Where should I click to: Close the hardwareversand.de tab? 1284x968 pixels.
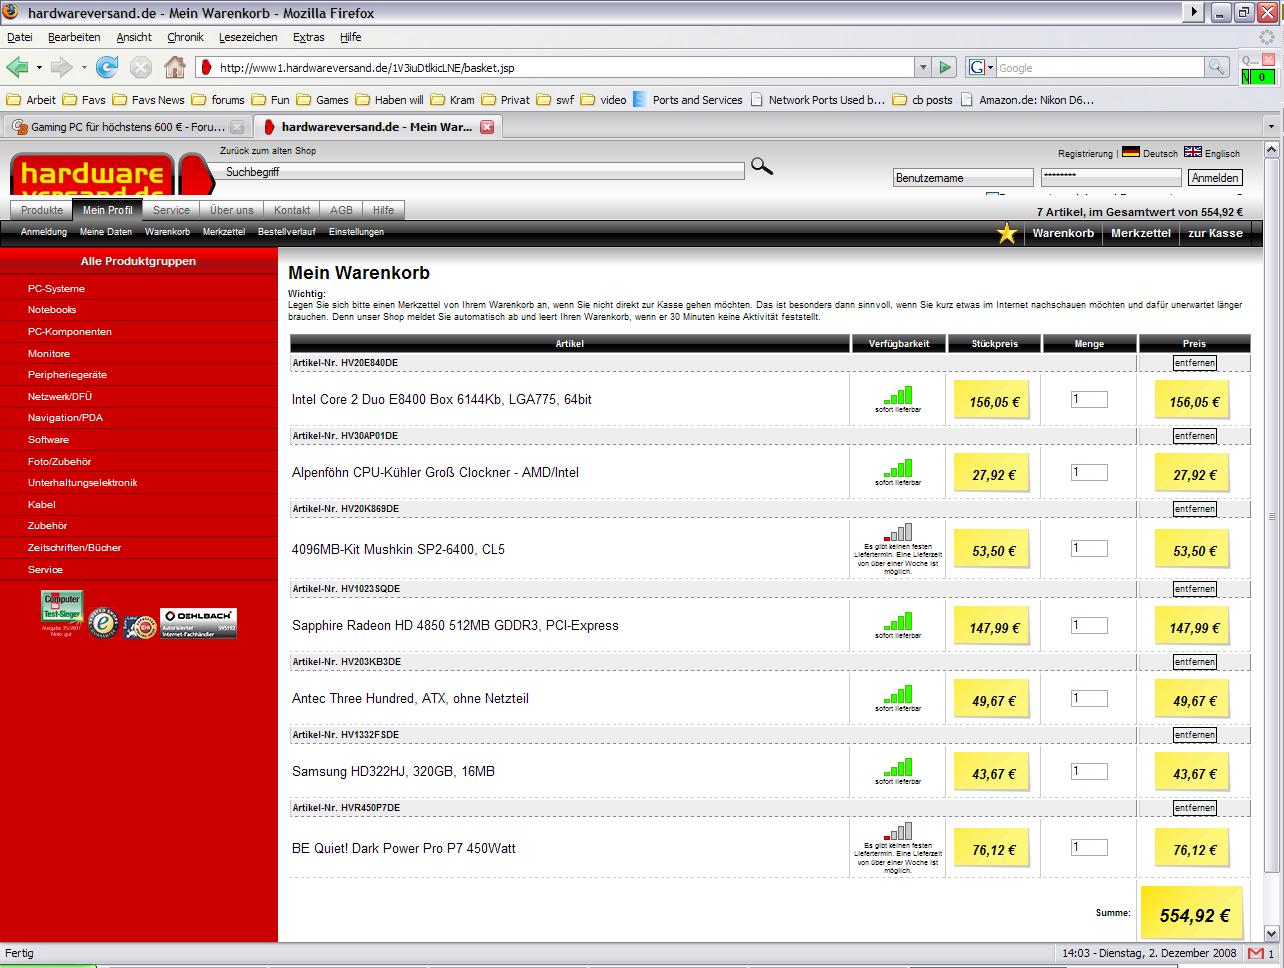click(487, 127)
